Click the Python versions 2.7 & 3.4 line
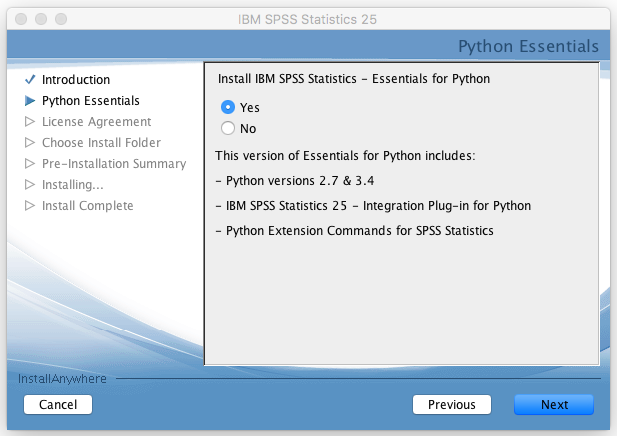 [295, 181]
